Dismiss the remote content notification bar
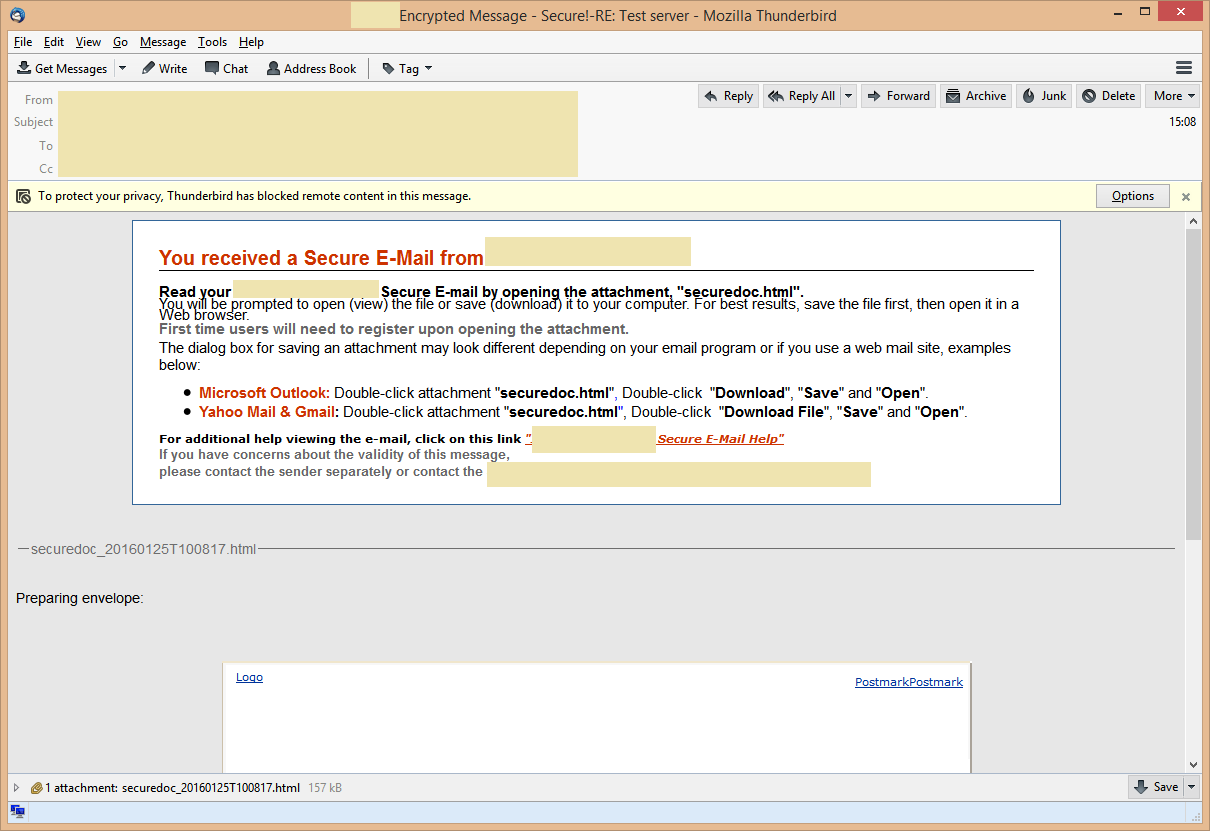The image size is (1210, 831). point(1186,197)
